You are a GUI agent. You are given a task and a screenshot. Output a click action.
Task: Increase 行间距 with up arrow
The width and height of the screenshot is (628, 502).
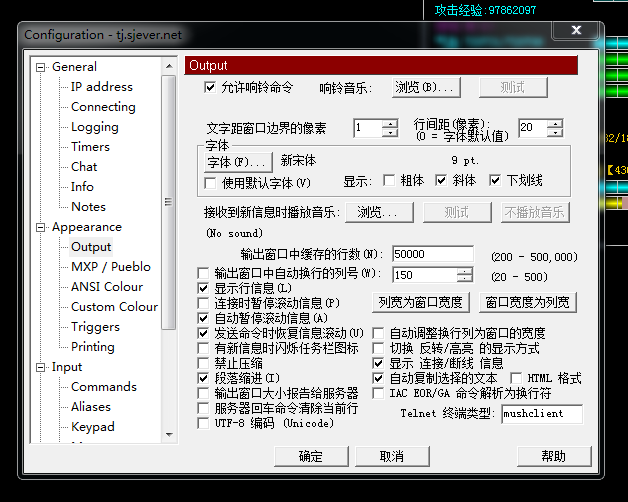pos(555,124)
